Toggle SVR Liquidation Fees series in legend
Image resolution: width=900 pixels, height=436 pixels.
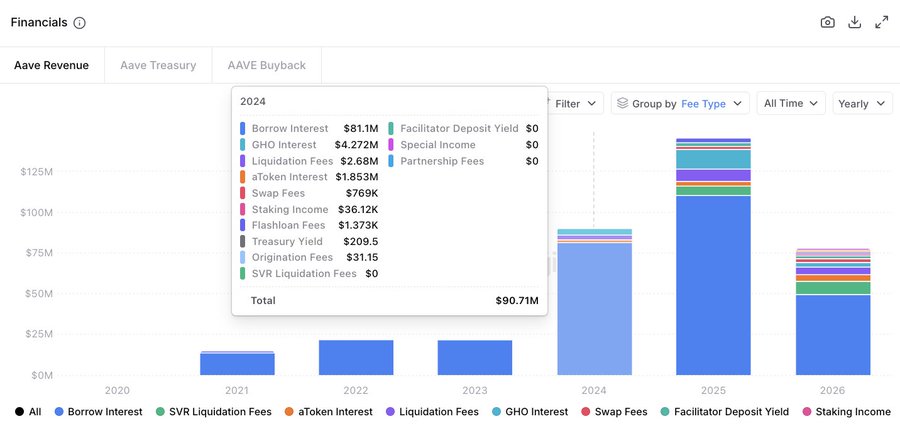214,411
